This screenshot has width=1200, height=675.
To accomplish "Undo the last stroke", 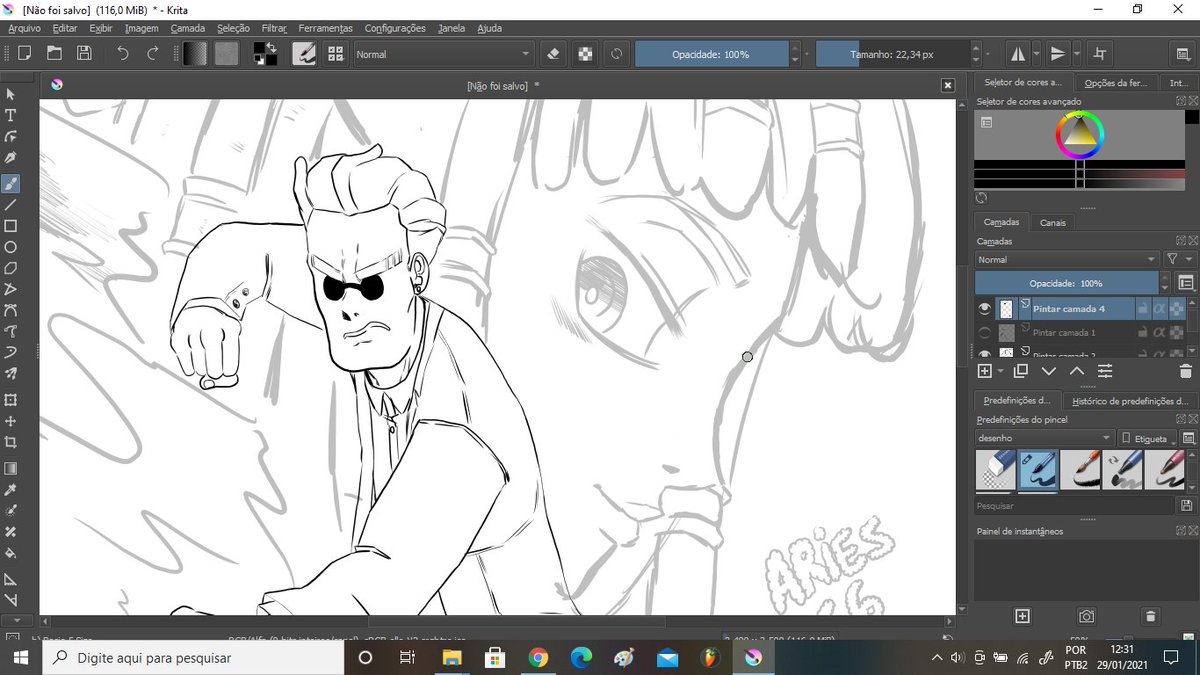I will tap(122, 53).
